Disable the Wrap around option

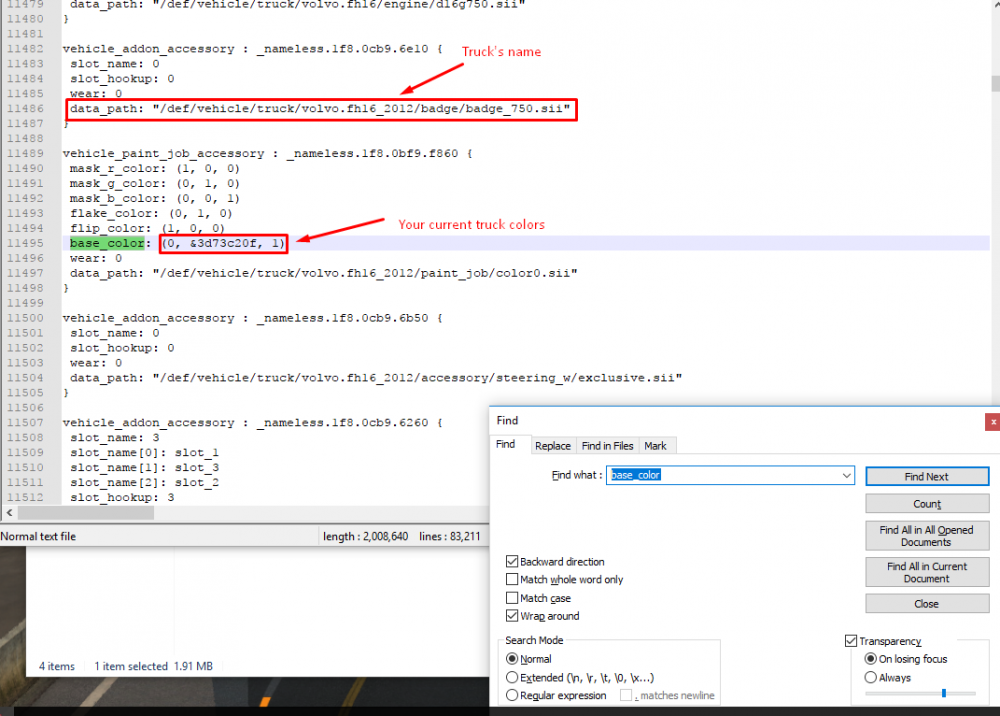(x=513, y=616)
